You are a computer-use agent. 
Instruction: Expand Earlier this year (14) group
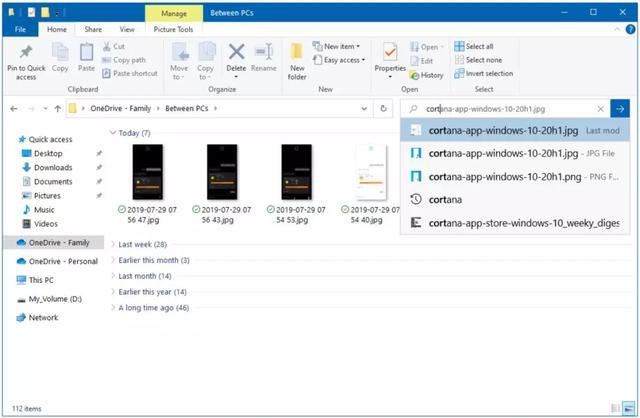(x=113, y=292)
